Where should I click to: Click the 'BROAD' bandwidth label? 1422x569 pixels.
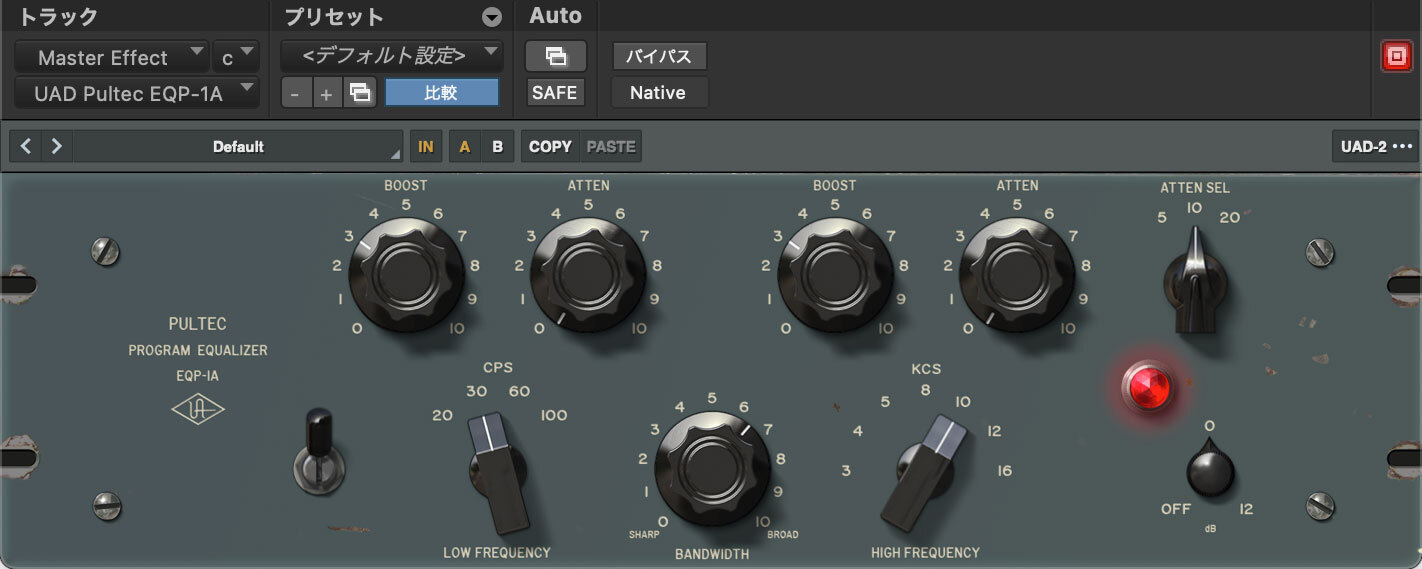(783, 535)
